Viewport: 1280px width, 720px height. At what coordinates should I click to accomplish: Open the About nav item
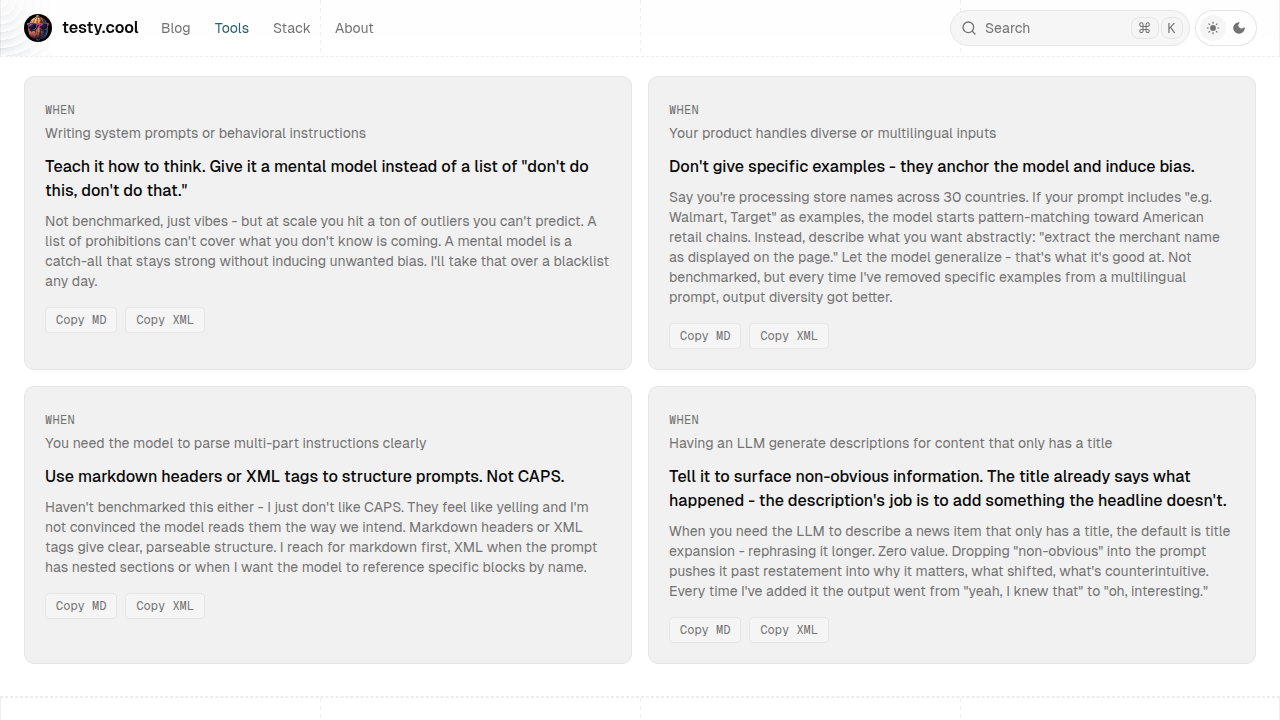[x=354, y=28]
